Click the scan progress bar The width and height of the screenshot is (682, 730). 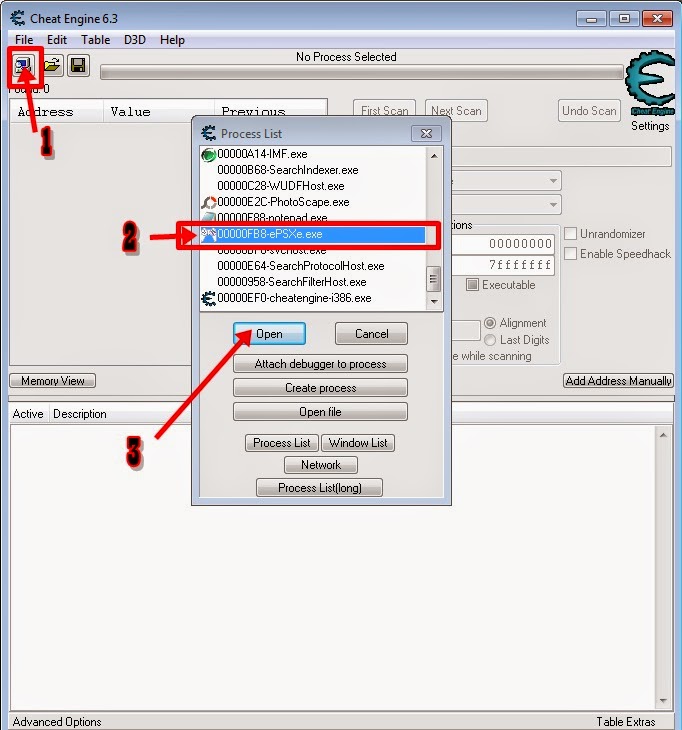[362, 73]
